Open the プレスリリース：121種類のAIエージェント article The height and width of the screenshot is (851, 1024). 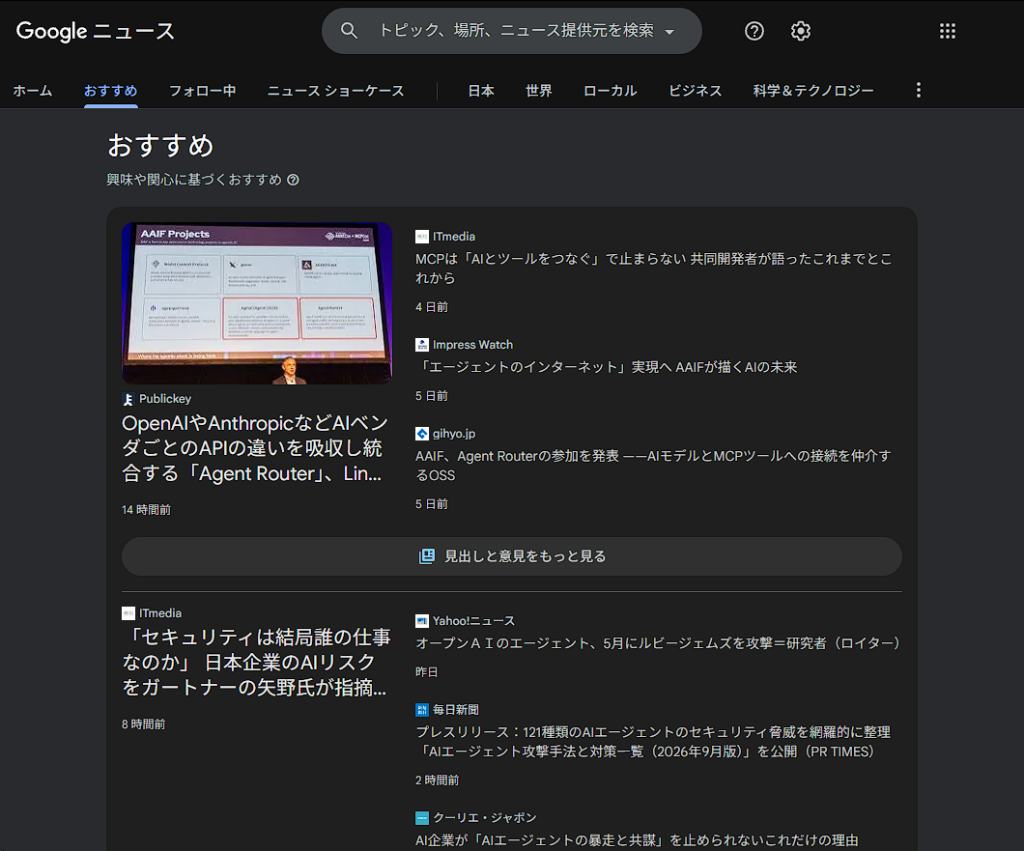pyautogui.click(x=653, y=741)
